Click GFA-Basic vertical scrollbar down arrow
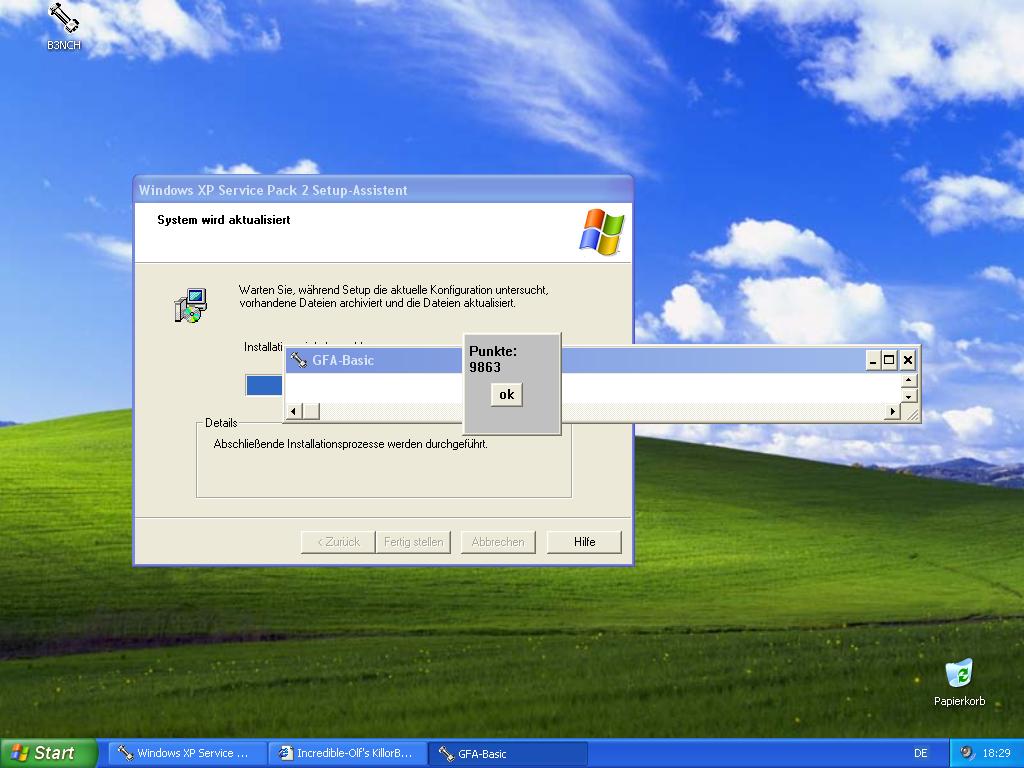 pyautogui.click(x=908, y=396)
